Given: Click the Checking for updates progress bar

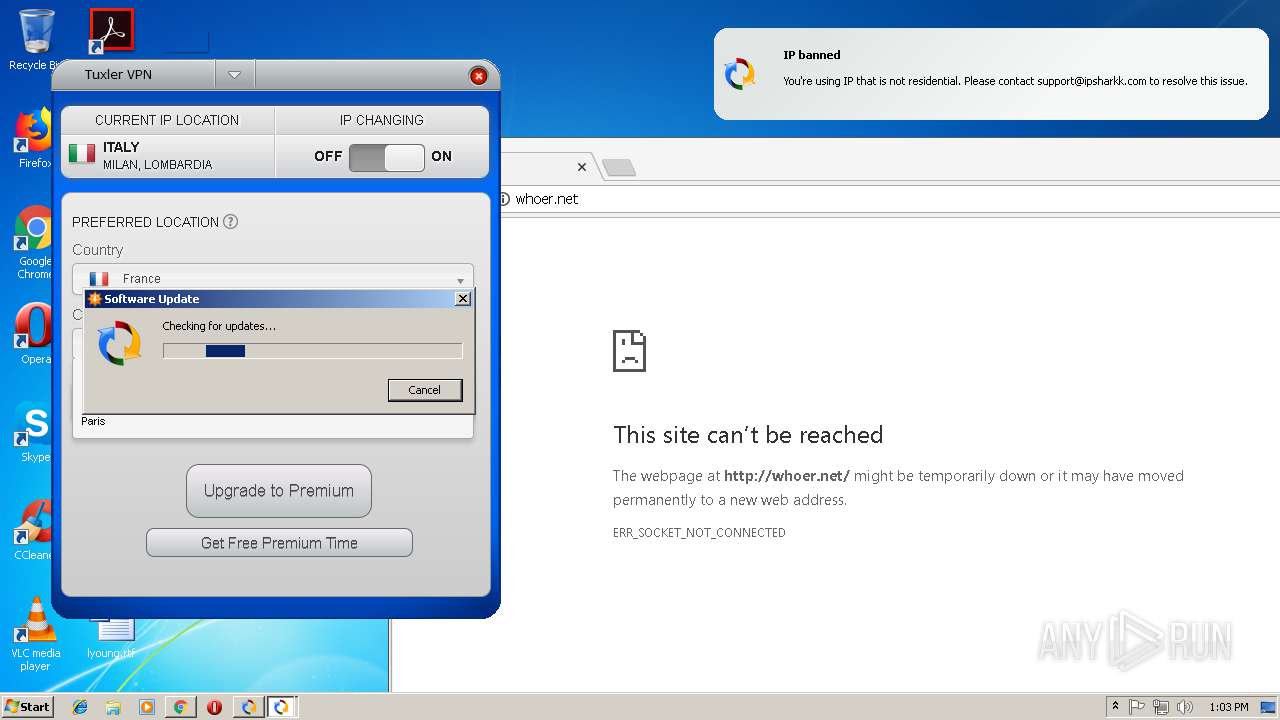Looking at the screenshot, I should click(313, 351).
